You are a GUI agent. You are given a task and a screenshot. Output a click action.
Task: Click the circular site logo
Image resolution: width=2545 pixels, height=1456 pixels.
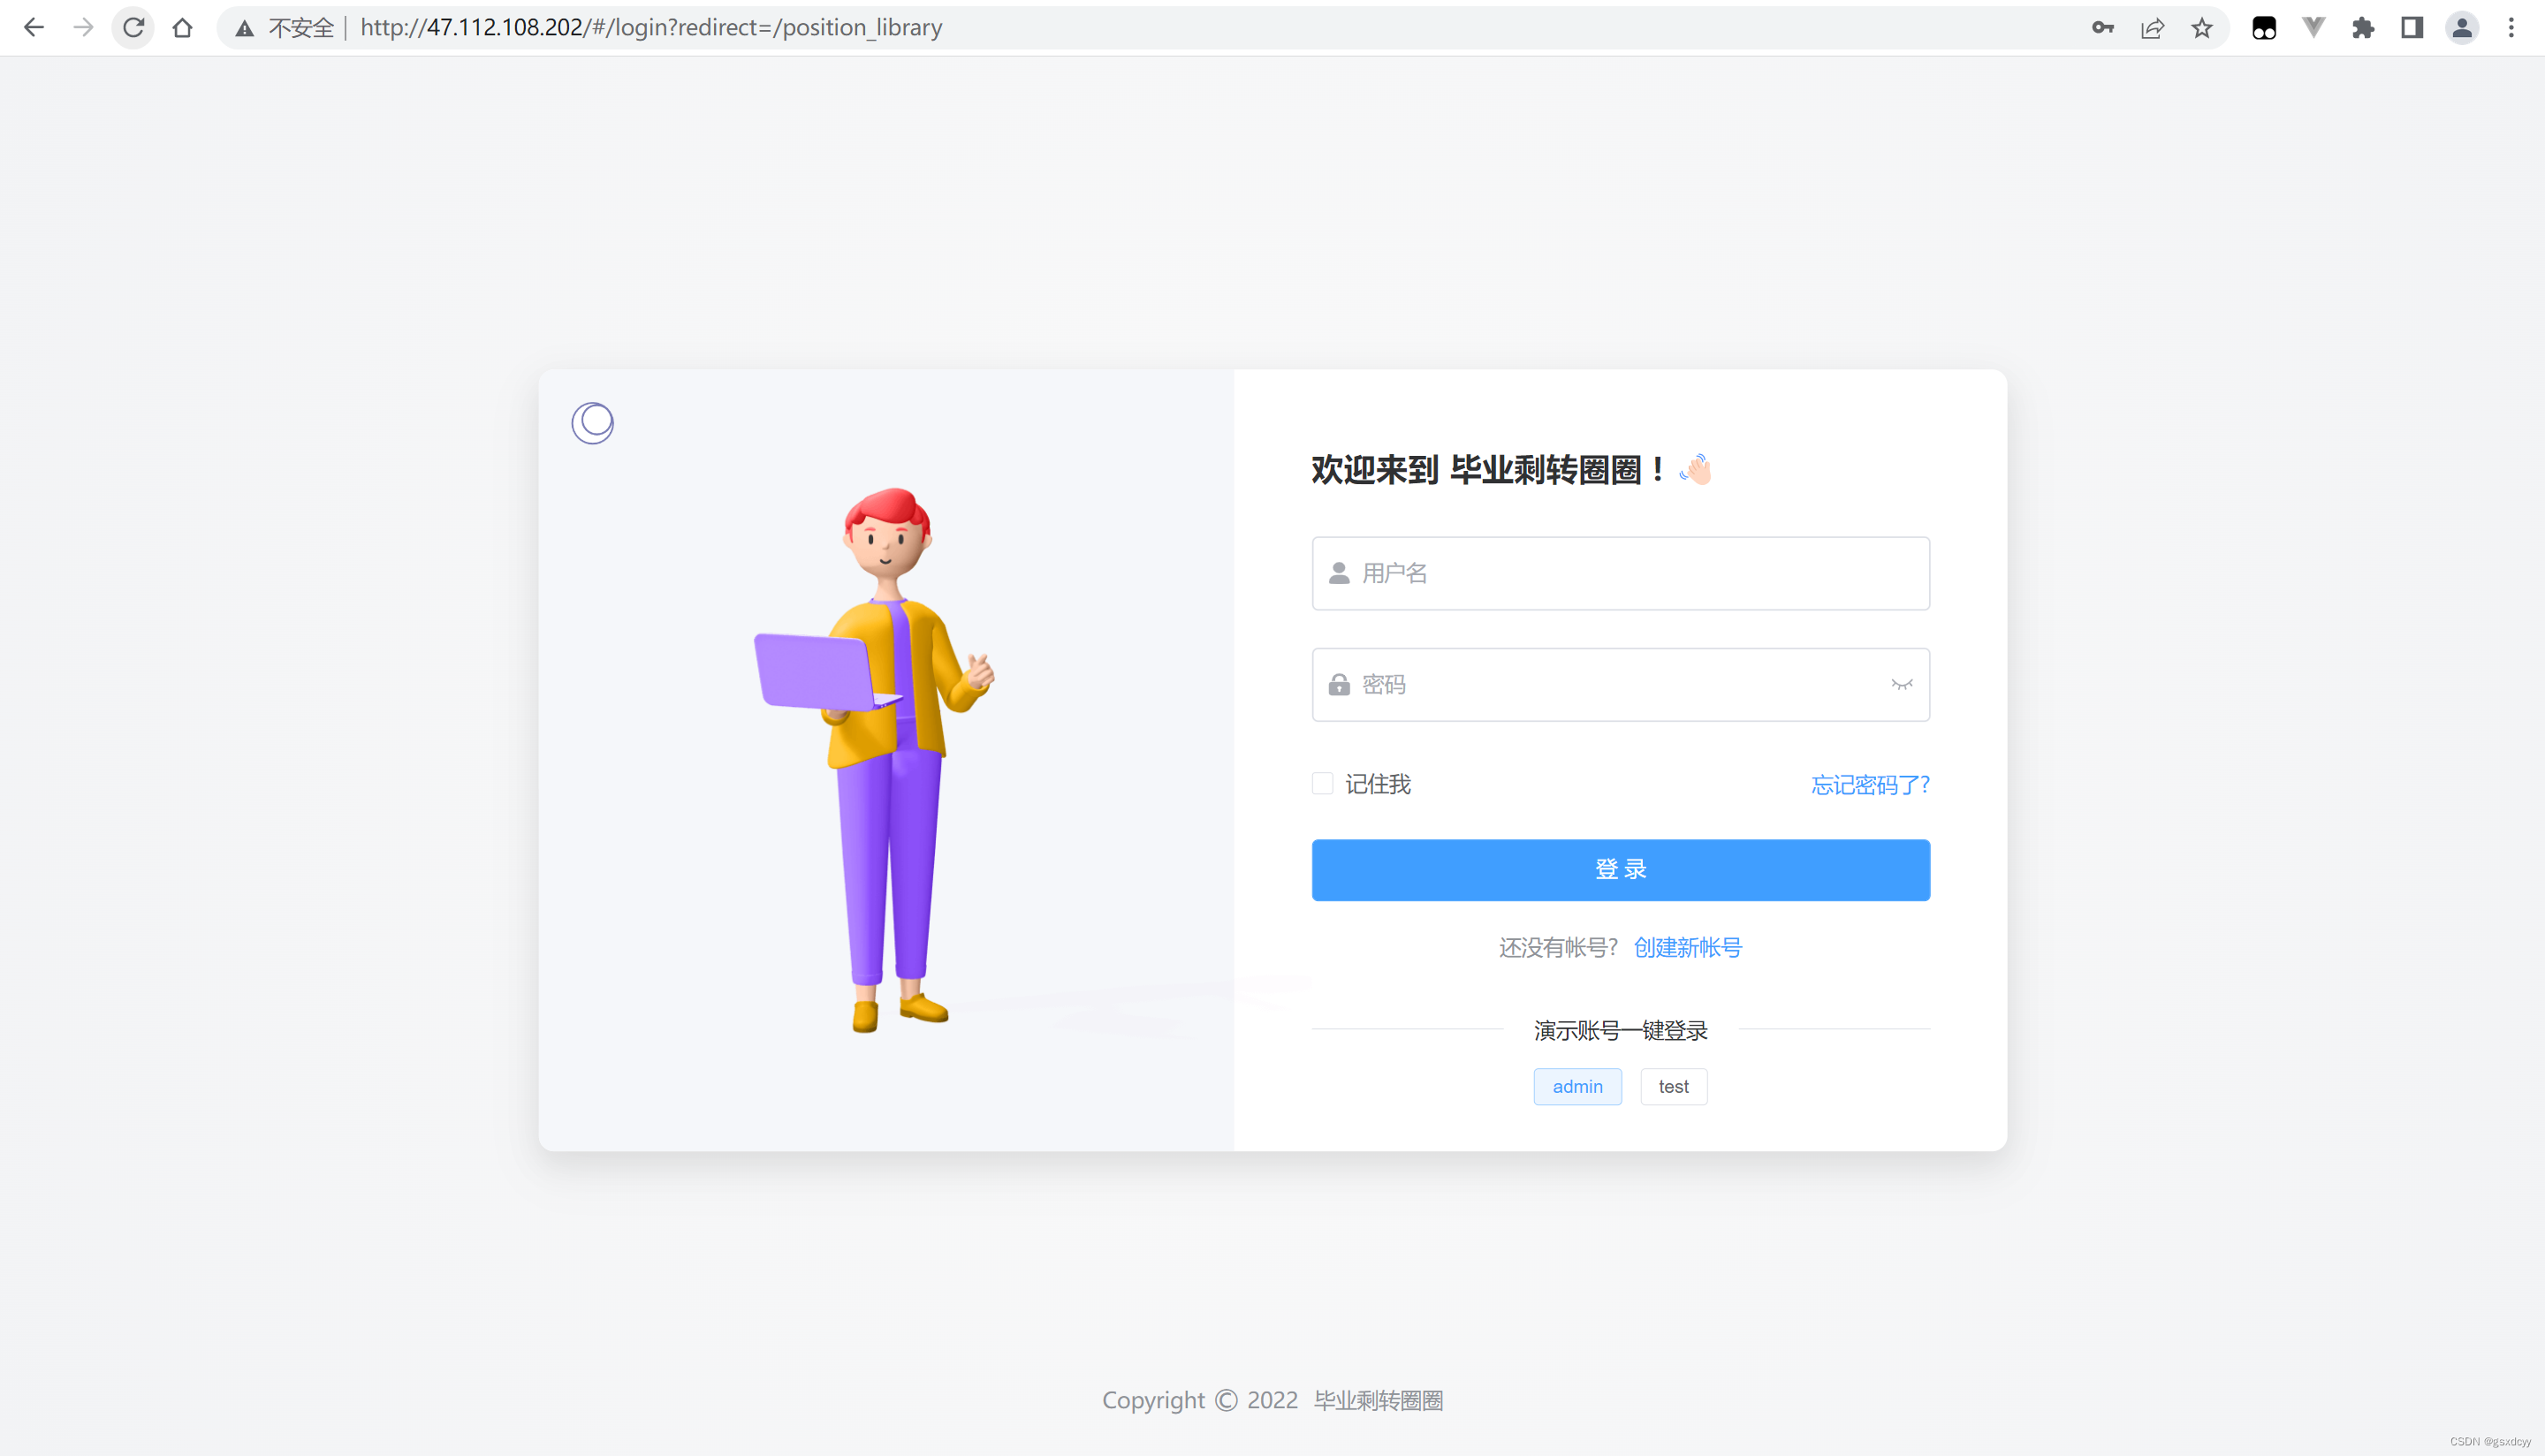click(593, 423)
